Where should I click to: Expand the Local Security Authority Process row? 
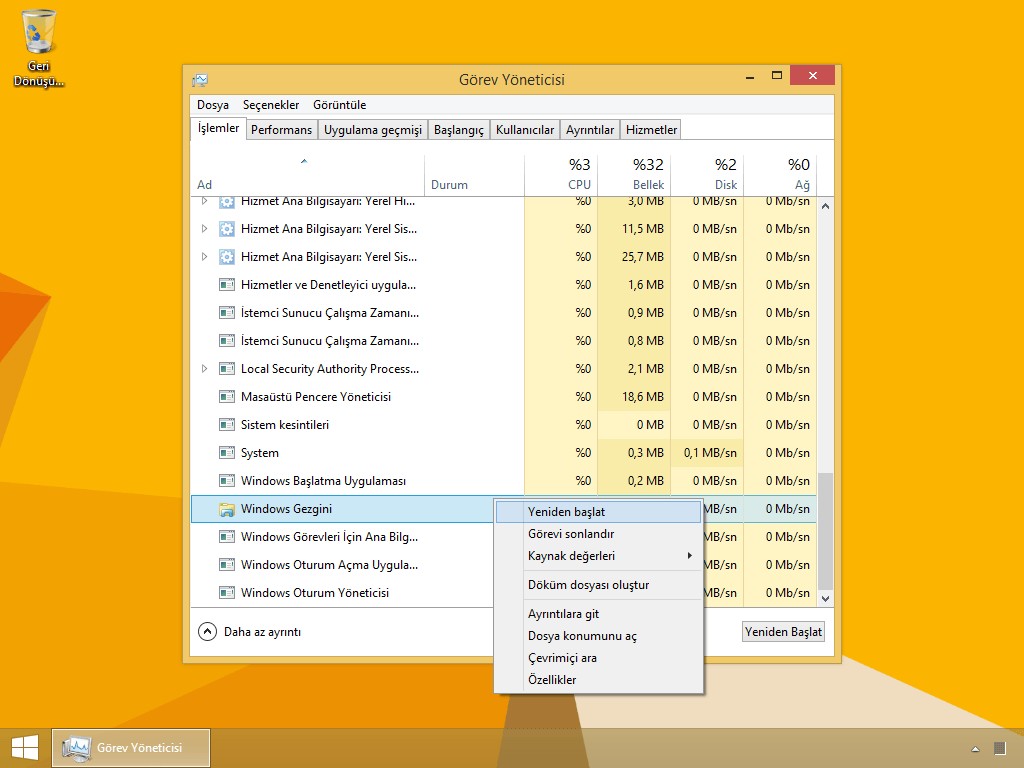(x=204, y=369)
